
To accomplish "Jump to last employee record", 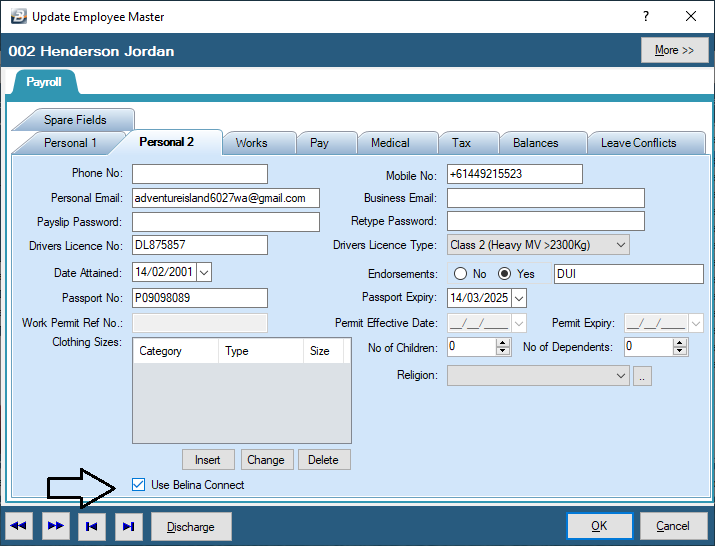I will click(129, 526).
